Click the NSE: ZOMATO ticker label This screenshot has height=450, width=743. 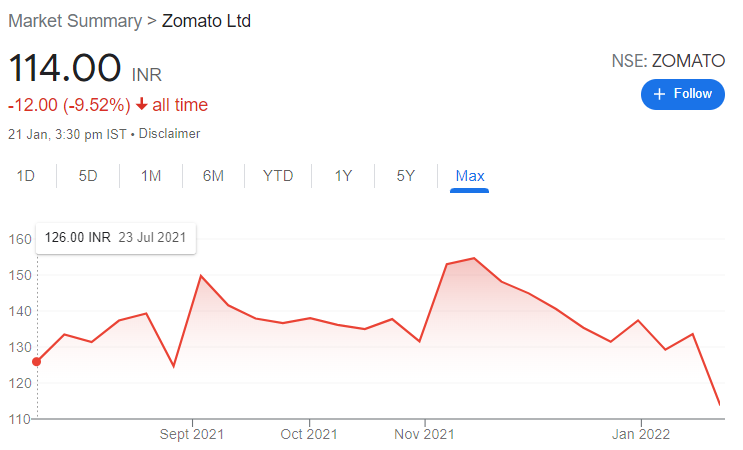click(x=668, y=61)
